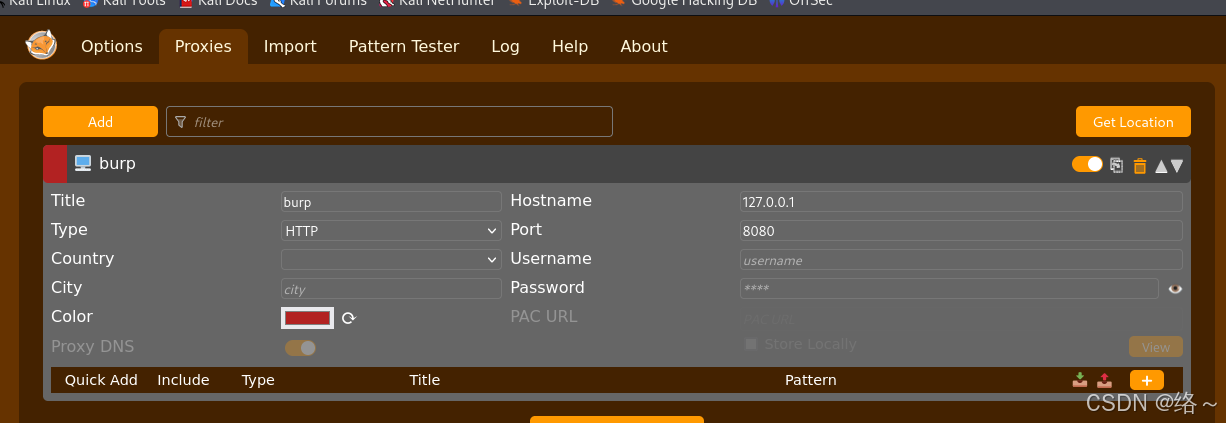Click the Include column header
Viewport: 1226px width, 423px height.
point(183,380)
